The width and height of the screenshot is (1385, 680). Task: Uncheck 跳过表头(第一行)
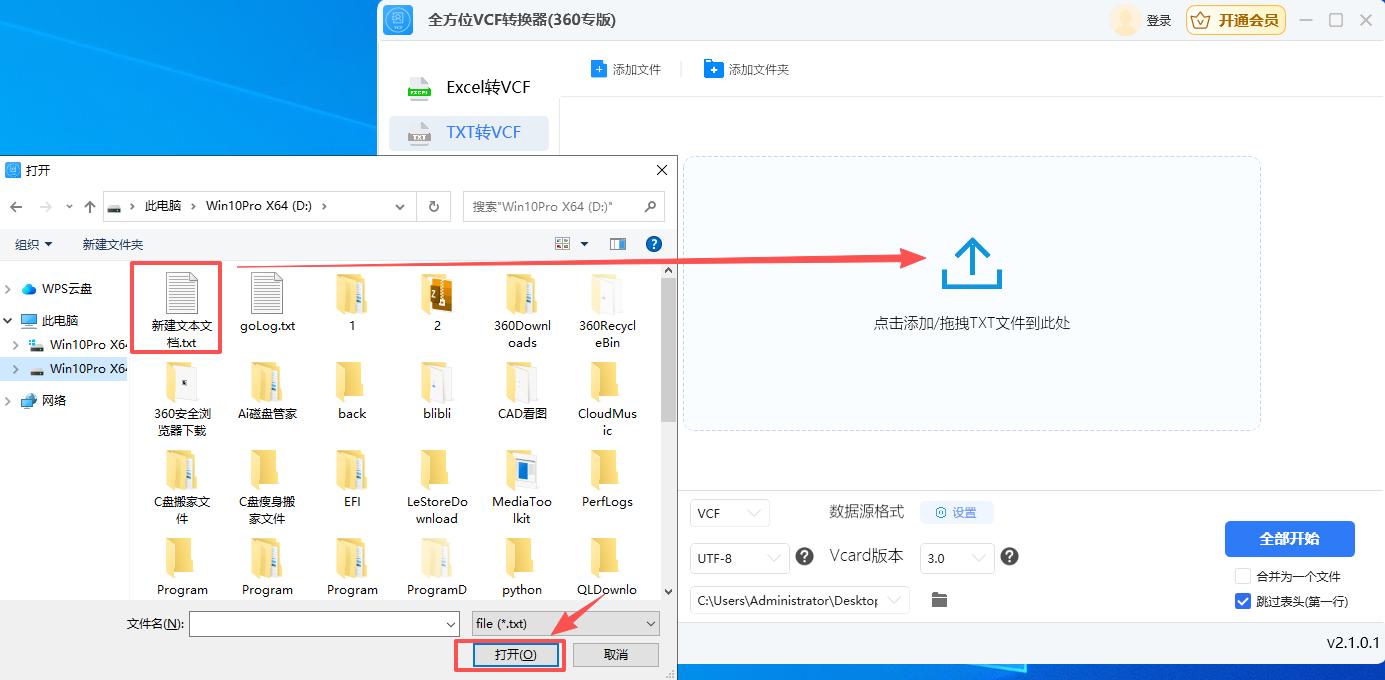1243,601
